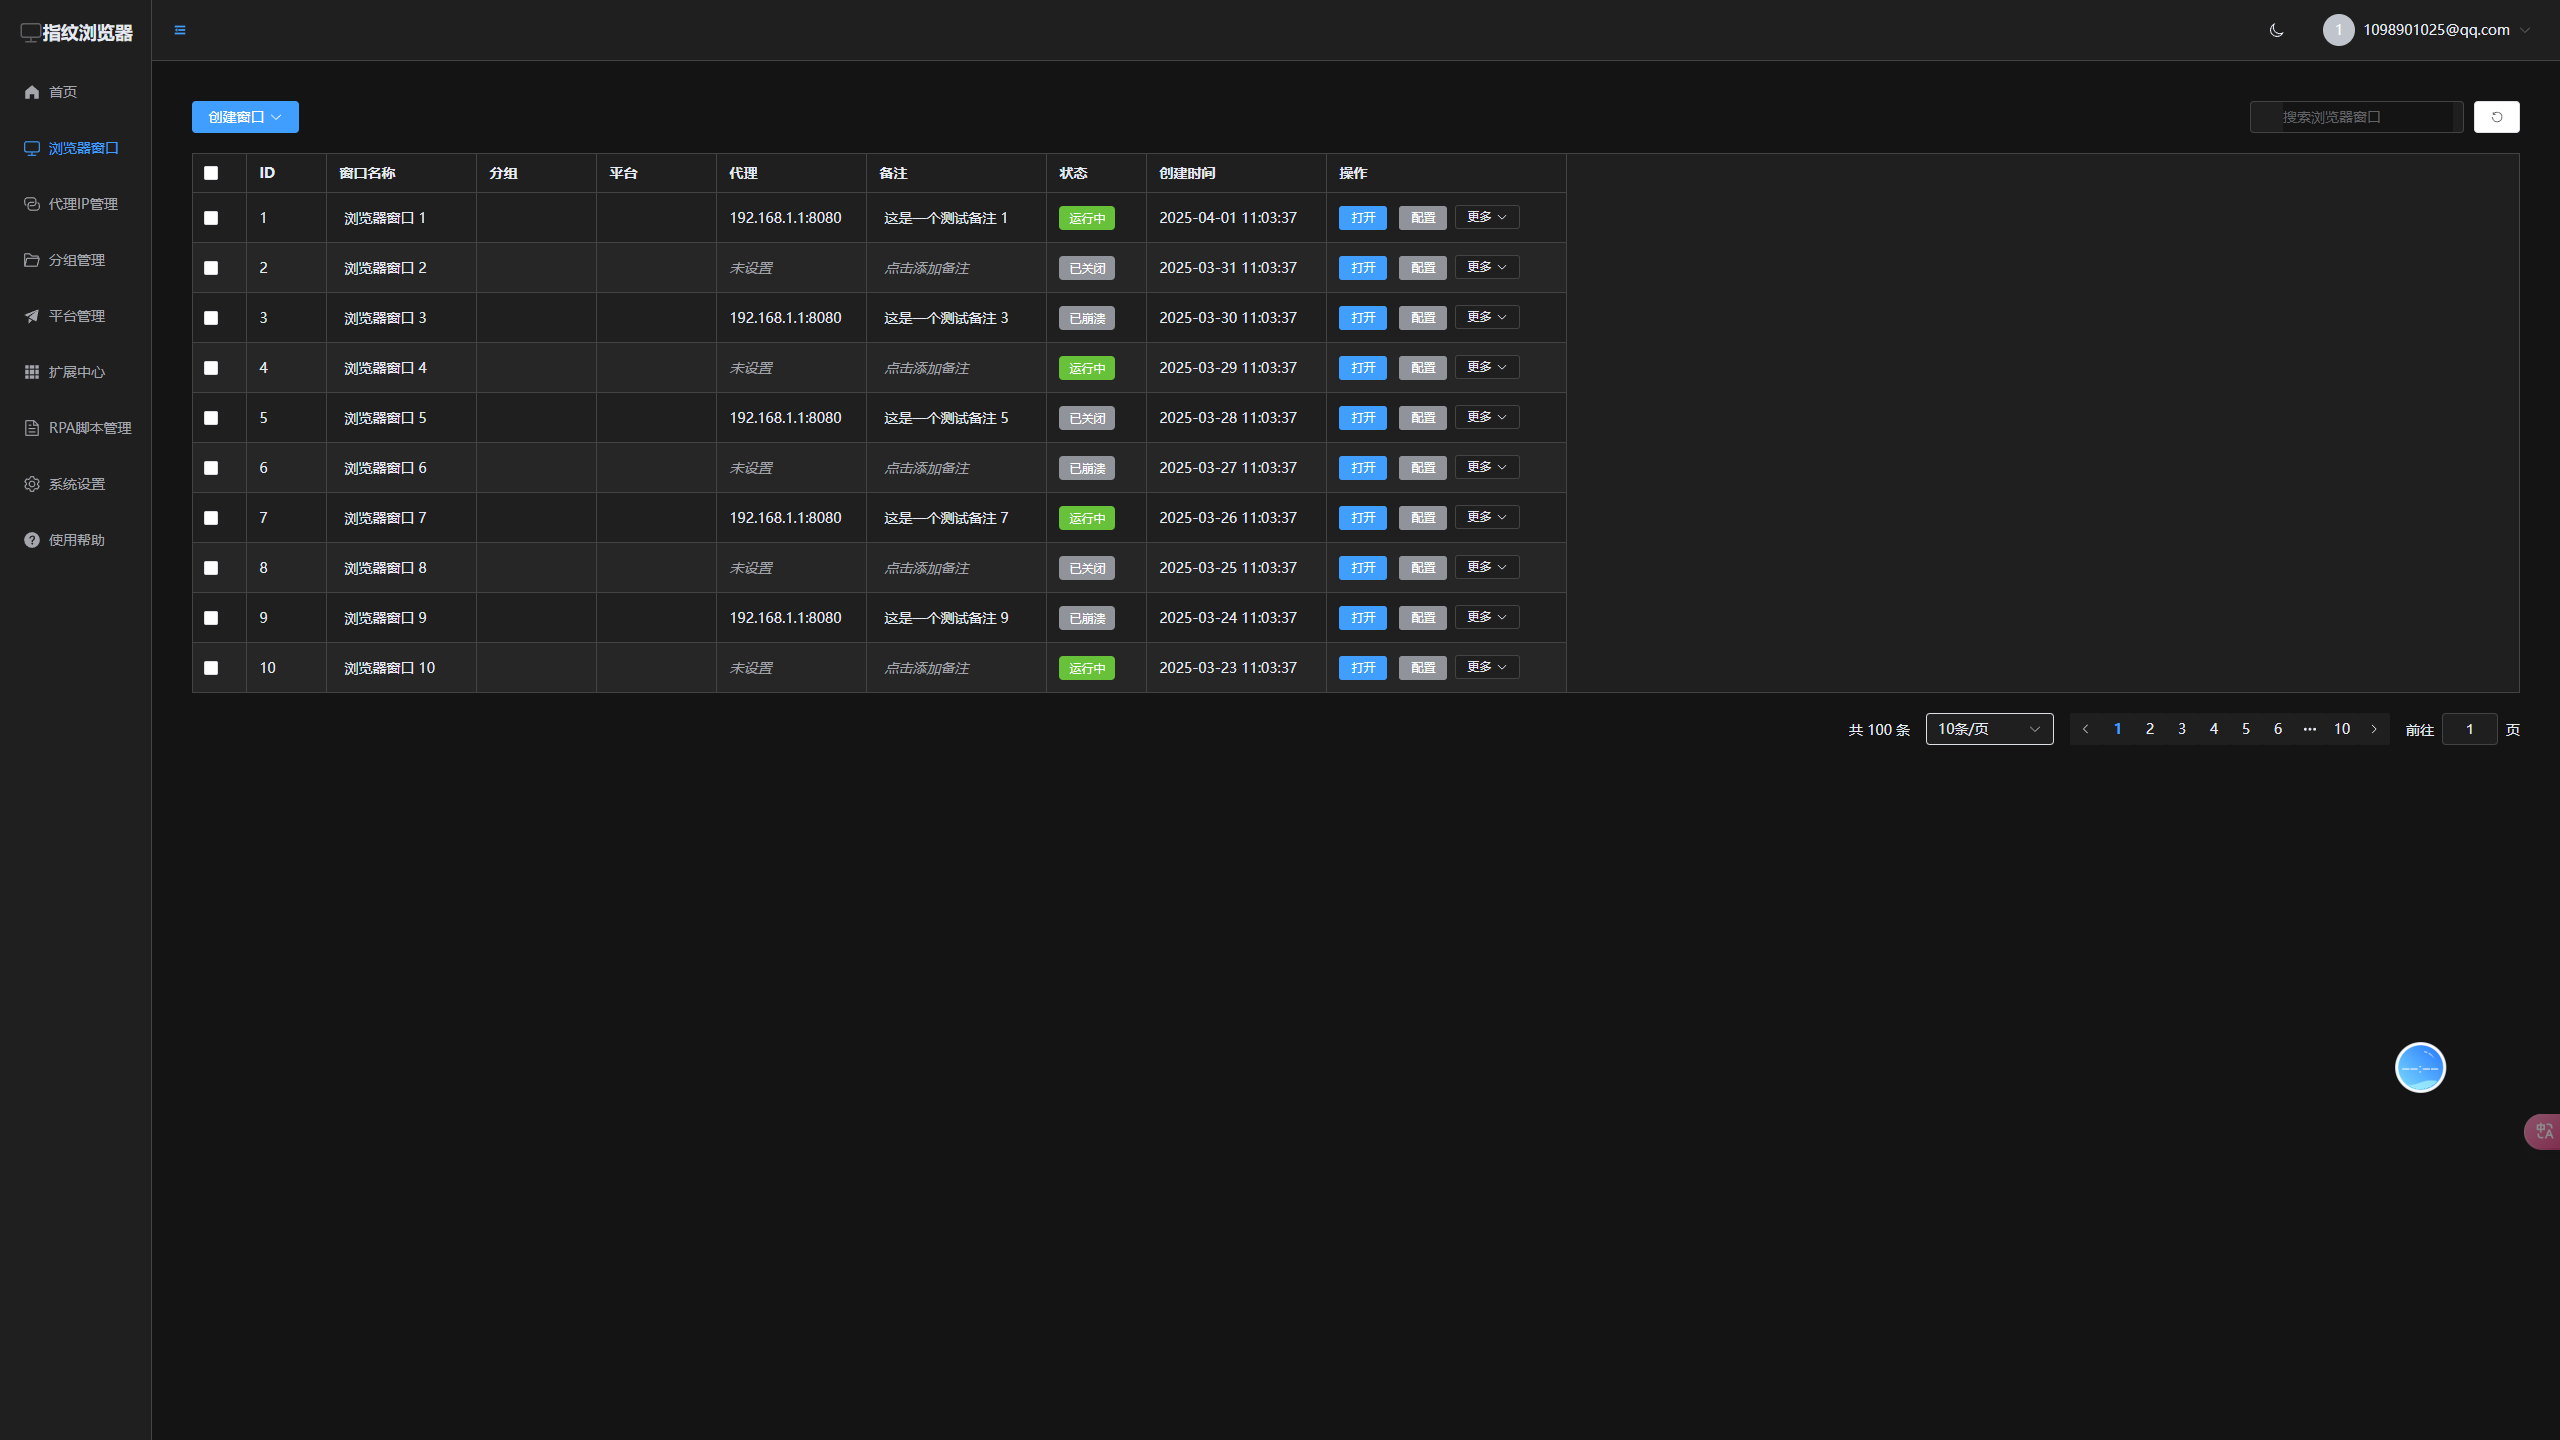This screenshot has height=1440, width=2560.
Task: Click the 搜索浏览器窗口 search field
Action: (2356, 117)
